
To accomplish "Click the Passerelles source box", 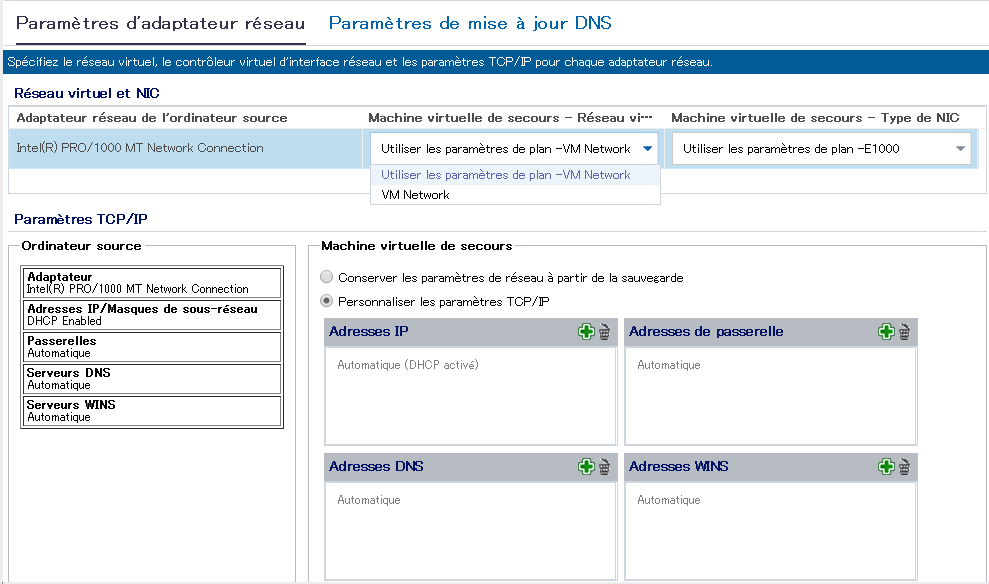I will (x=151, y=347).
